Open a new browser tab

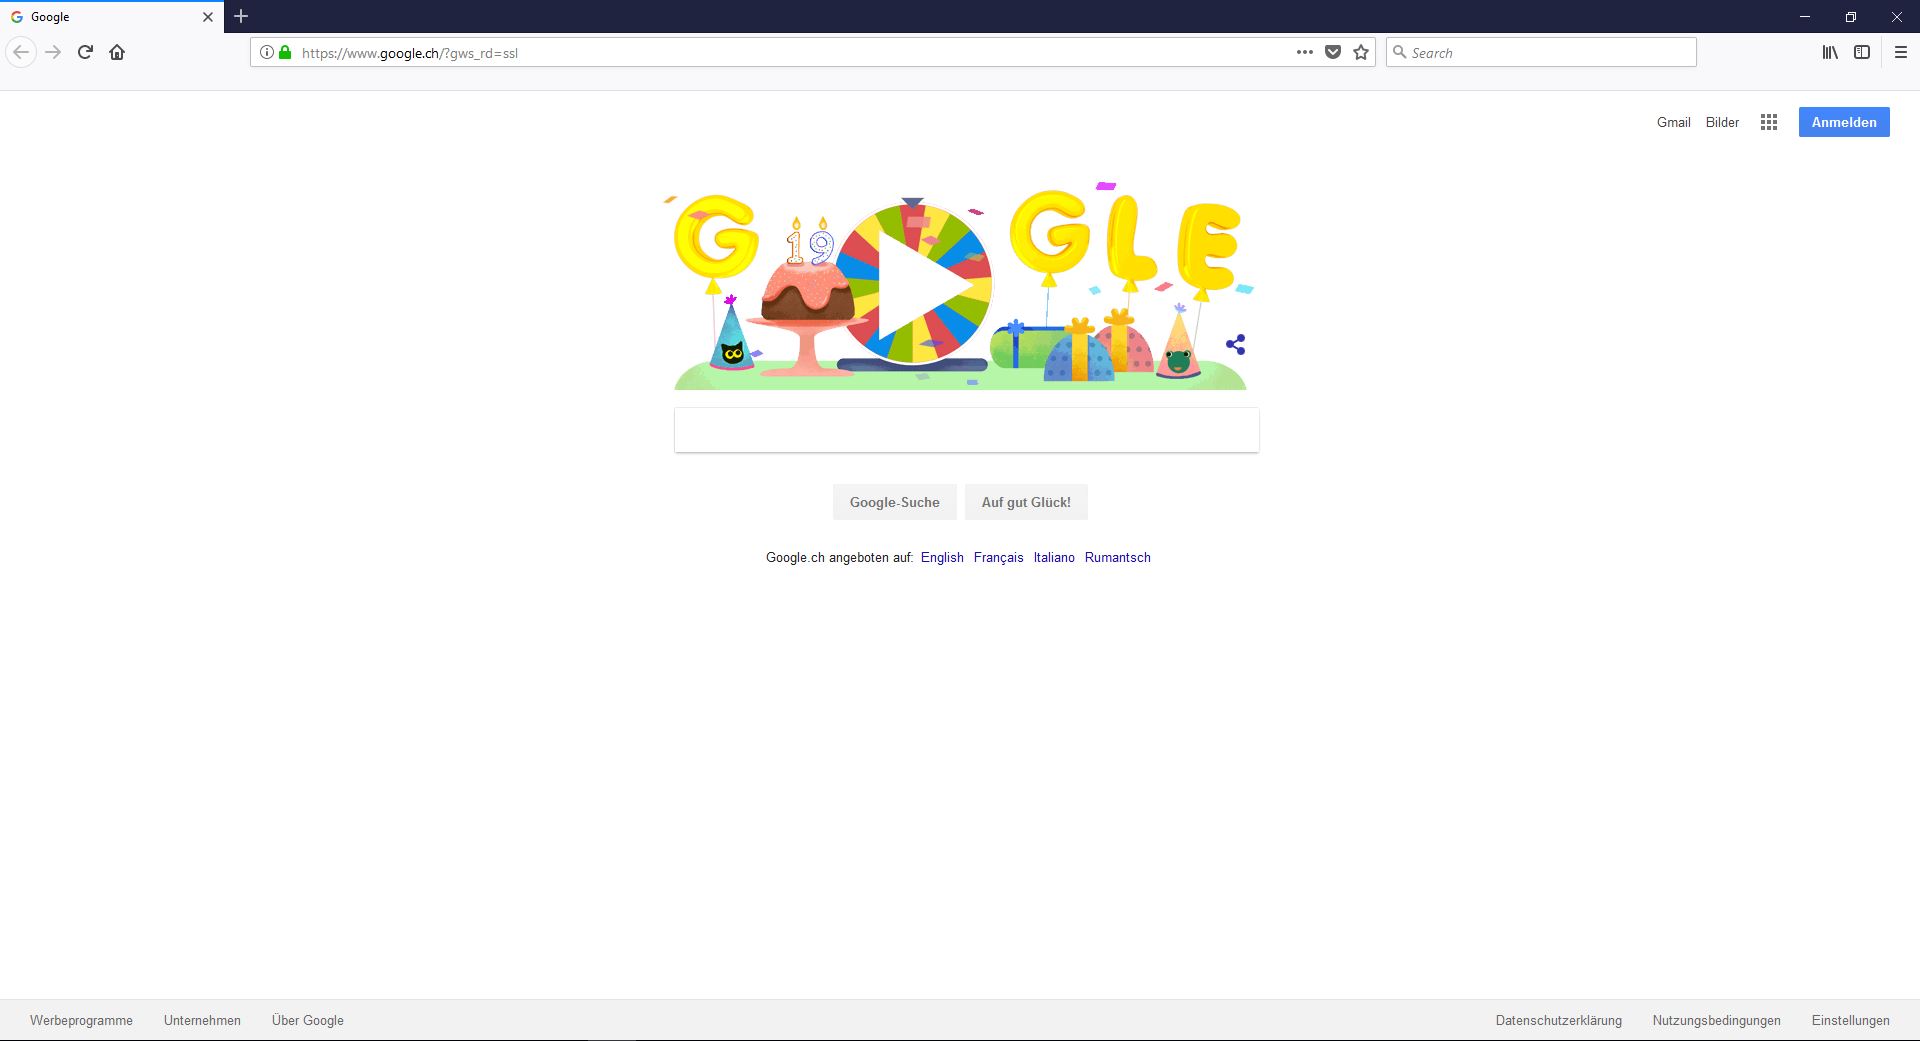(241, 16)
